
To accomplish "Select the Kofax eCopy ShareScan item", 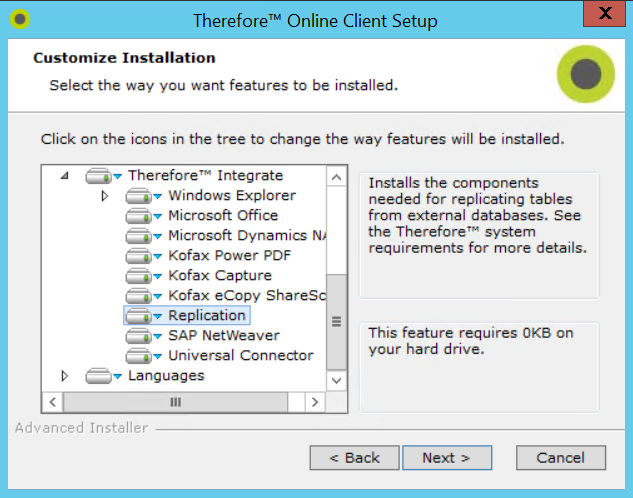I will tap(246, 296).
